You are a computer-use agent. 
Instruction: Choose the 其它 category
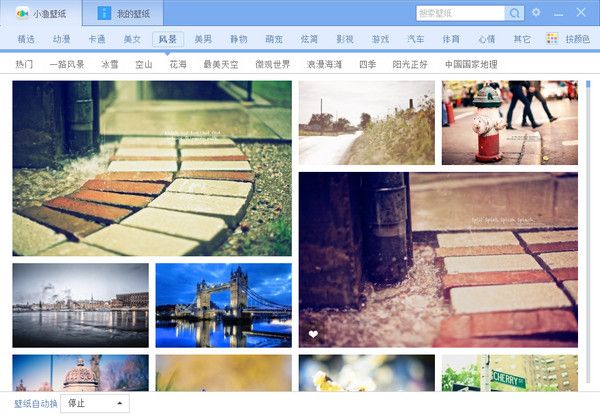(x=522, y=39)
